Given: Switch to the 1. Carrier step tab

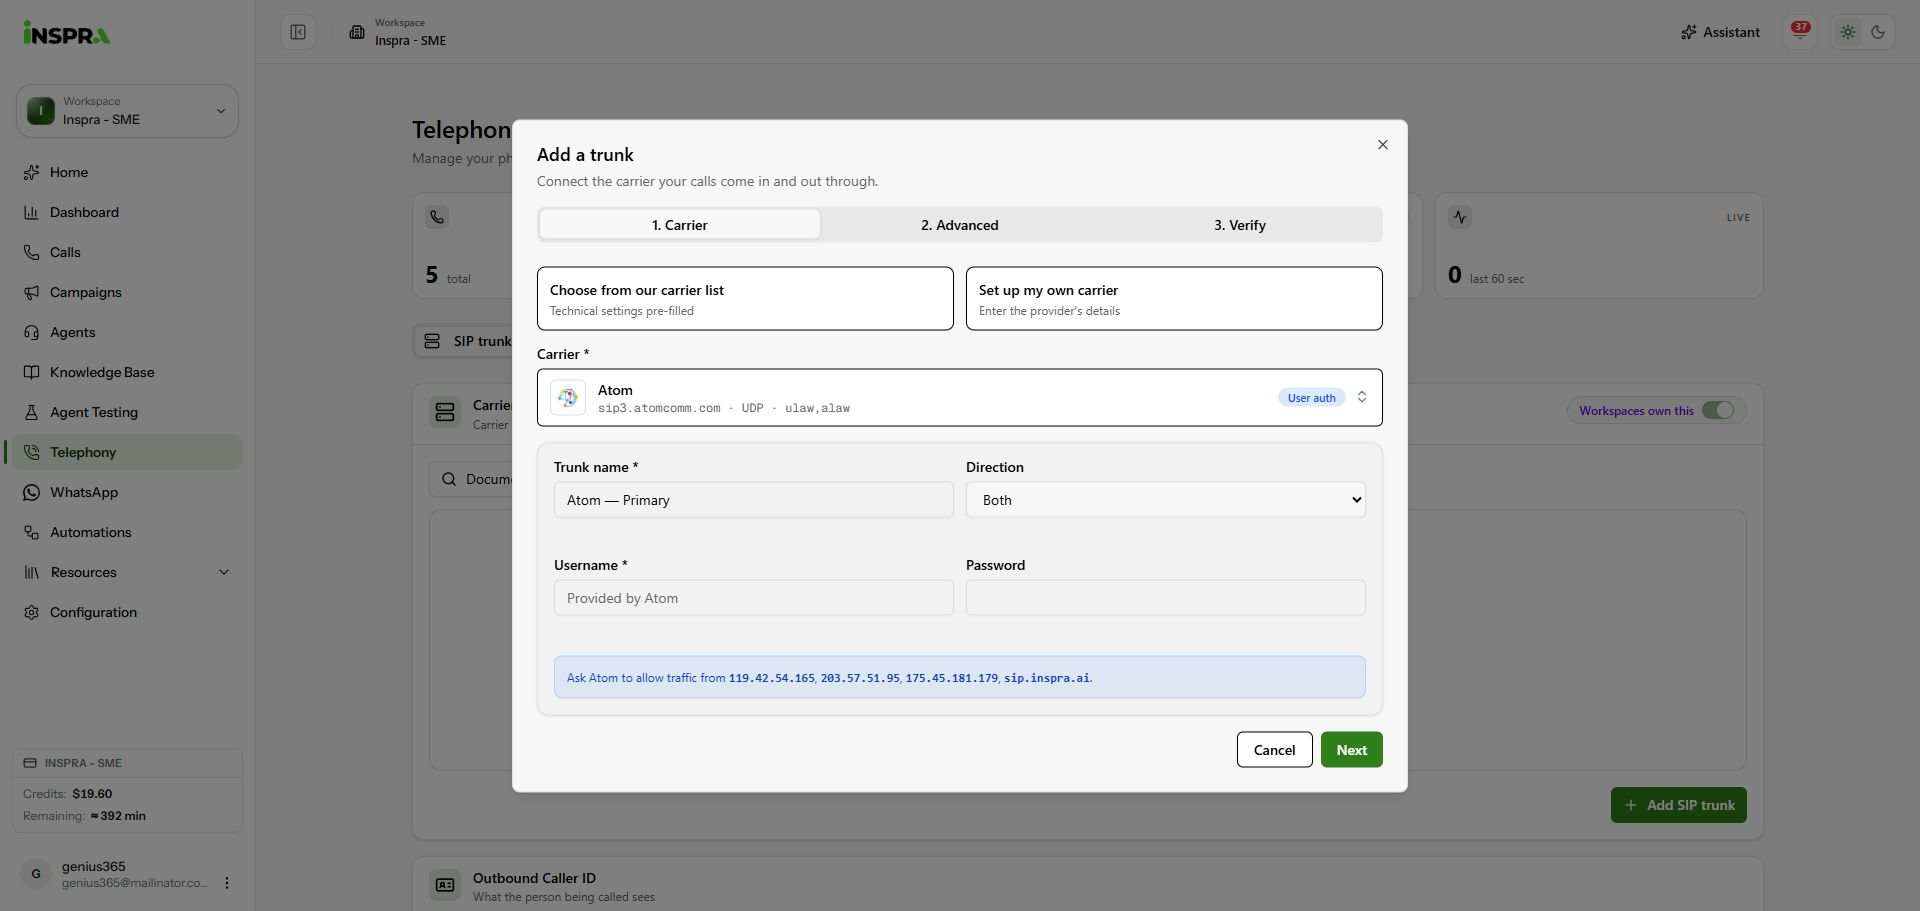Looking at the screenshot, I should (680, 225).
